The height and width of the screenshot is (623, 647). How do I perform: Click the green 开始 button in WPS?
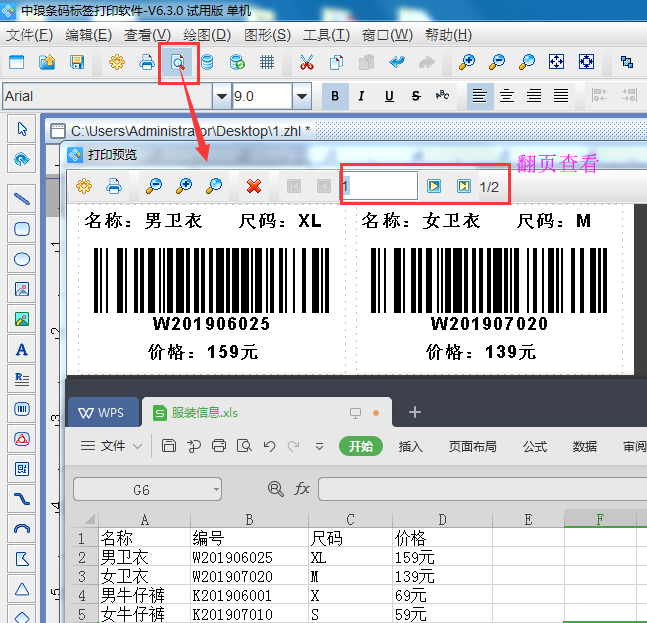360,446
